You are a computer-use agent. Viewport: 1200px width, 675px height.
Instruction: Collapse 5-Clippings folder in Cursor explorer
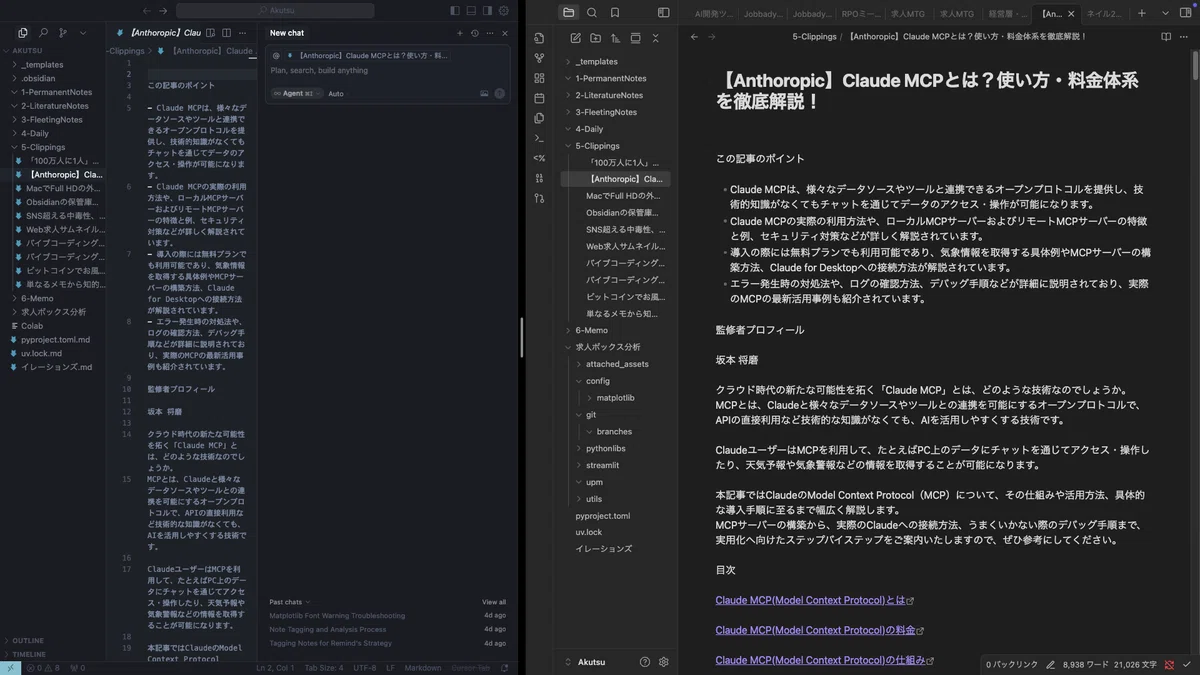pyautogui.click(x=53, y=147)
